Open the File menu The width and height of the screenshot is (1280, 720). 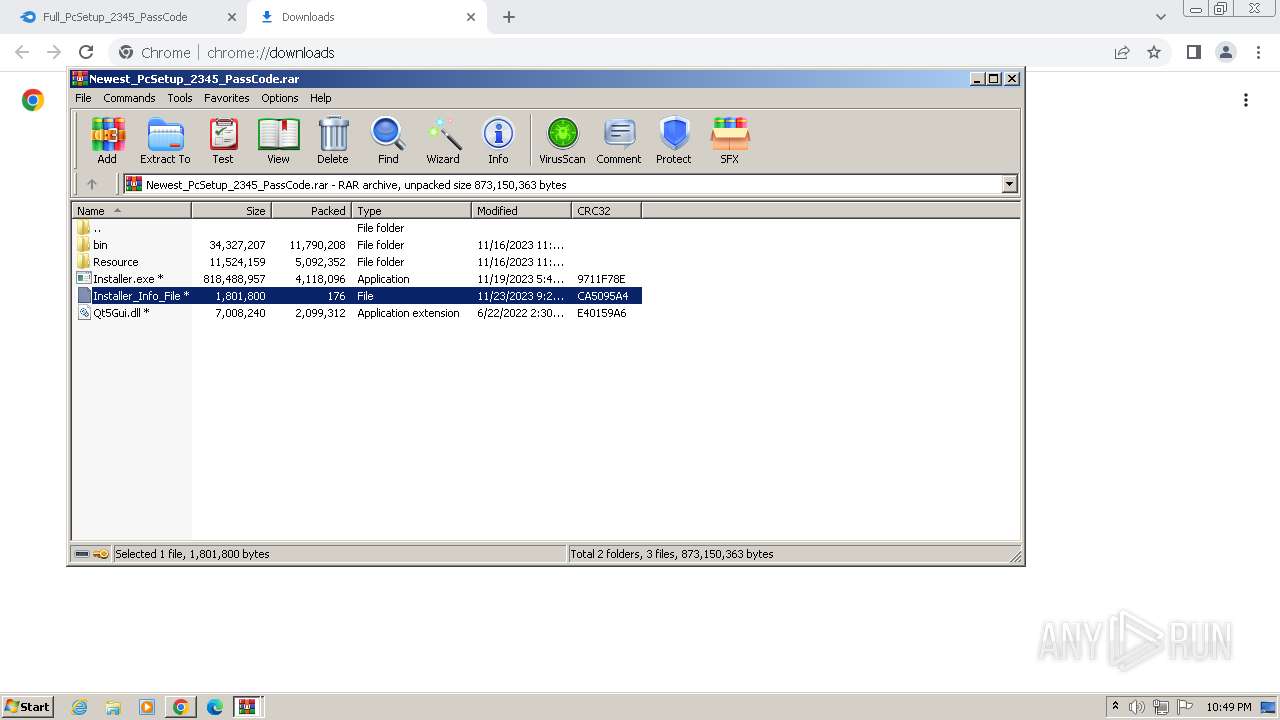tap(83, 98)
